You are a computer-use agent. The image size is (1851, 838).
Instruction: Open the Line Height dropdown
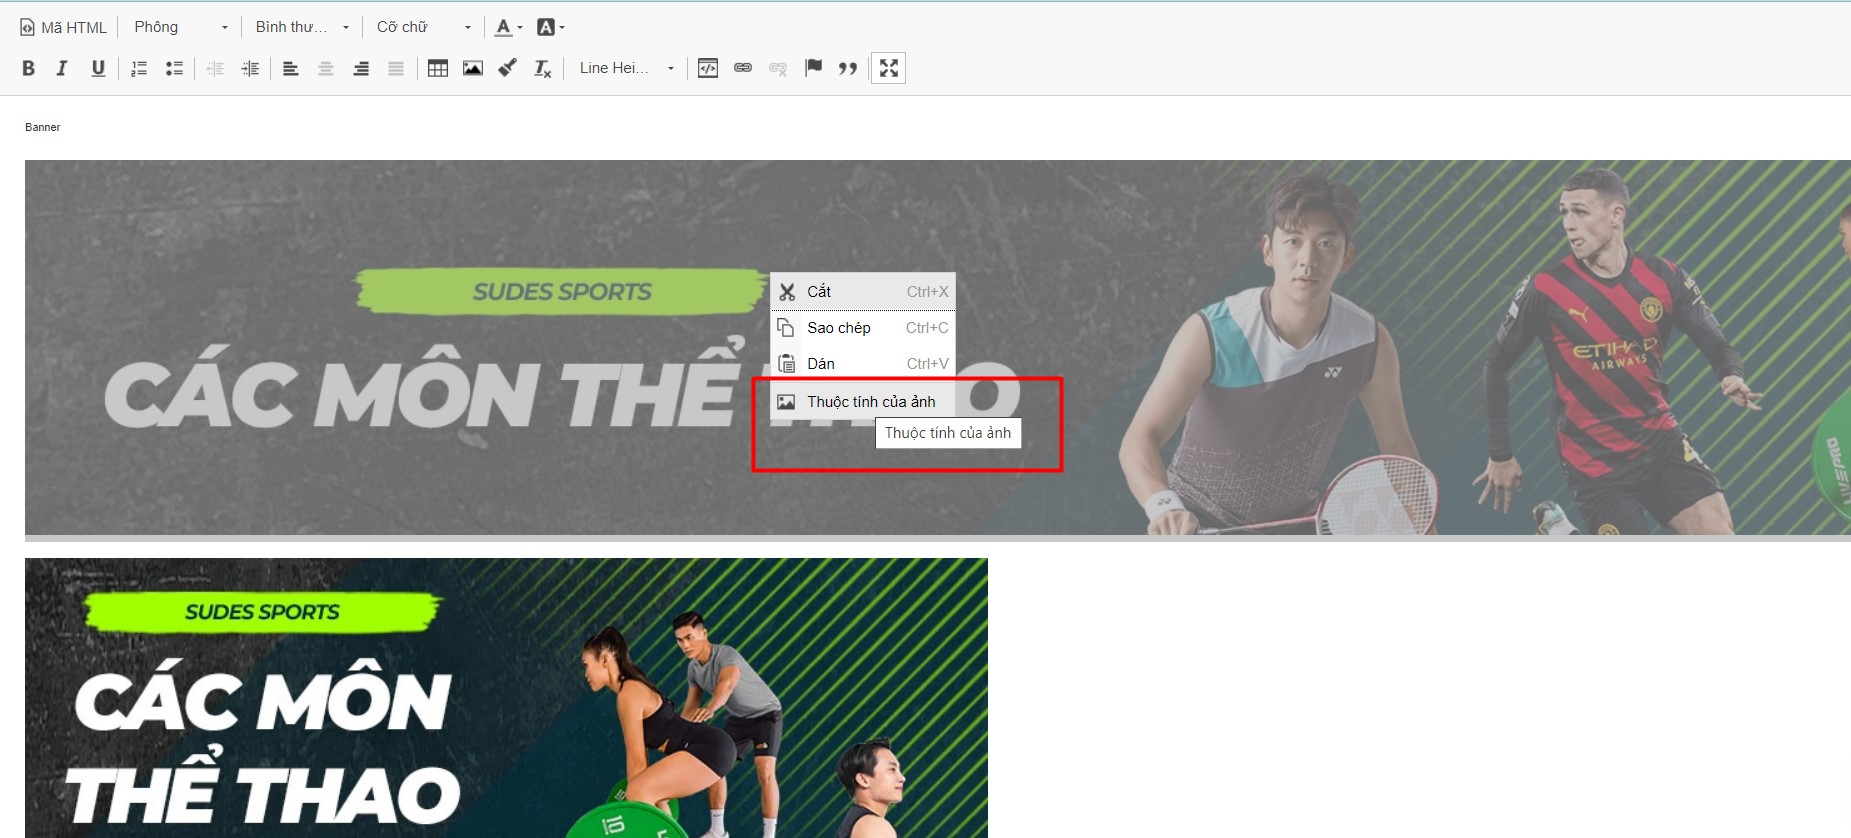click(627, 68)
